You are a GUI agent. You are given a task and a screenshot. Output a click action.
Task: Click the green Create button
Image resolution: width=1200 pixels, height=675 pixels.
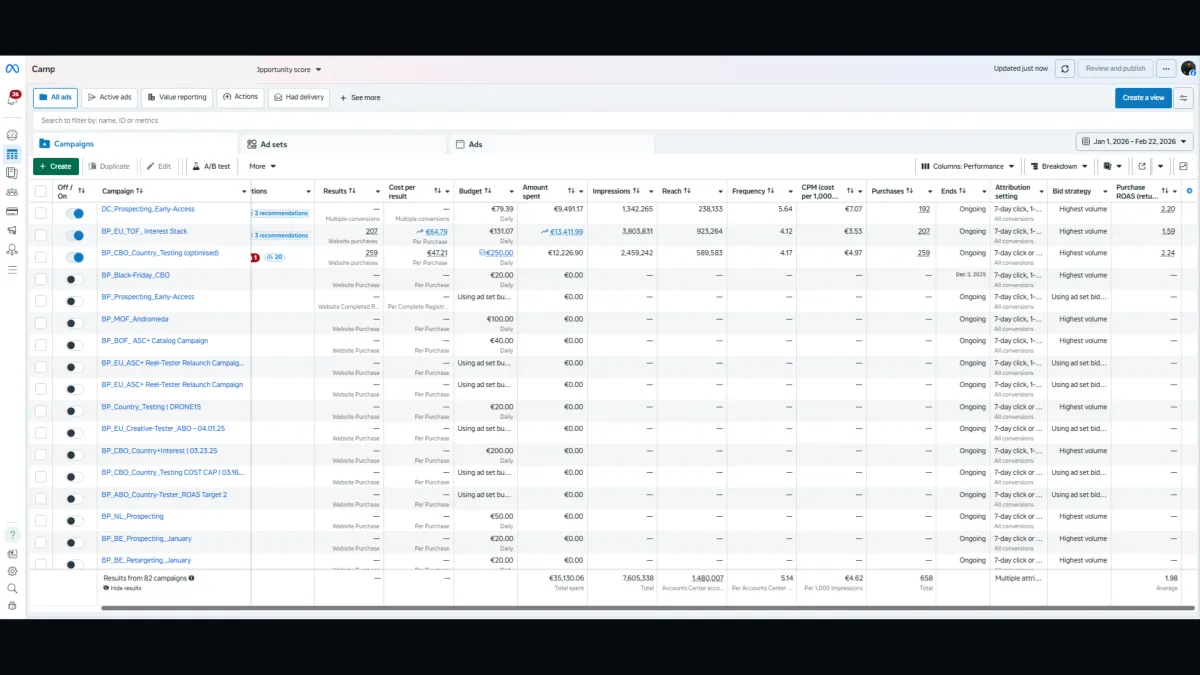click(x=56, y=167)
